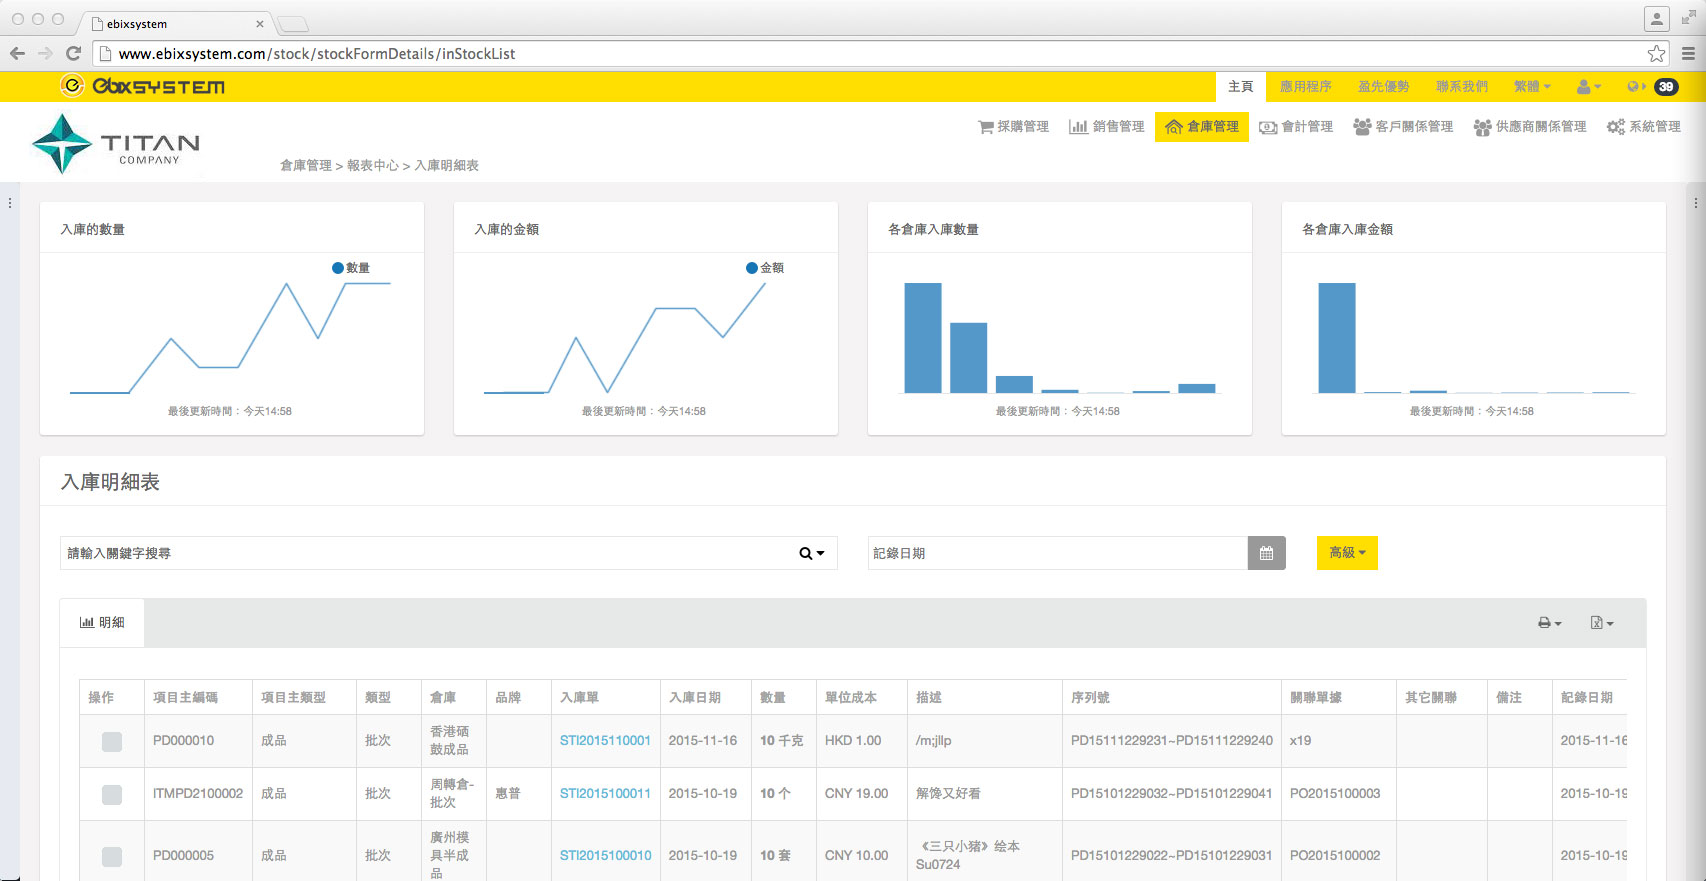The height and width of the screenshot is (881, 1706).
Task: Expand the 高級 advanced filter
Action: pos(1347,553)
